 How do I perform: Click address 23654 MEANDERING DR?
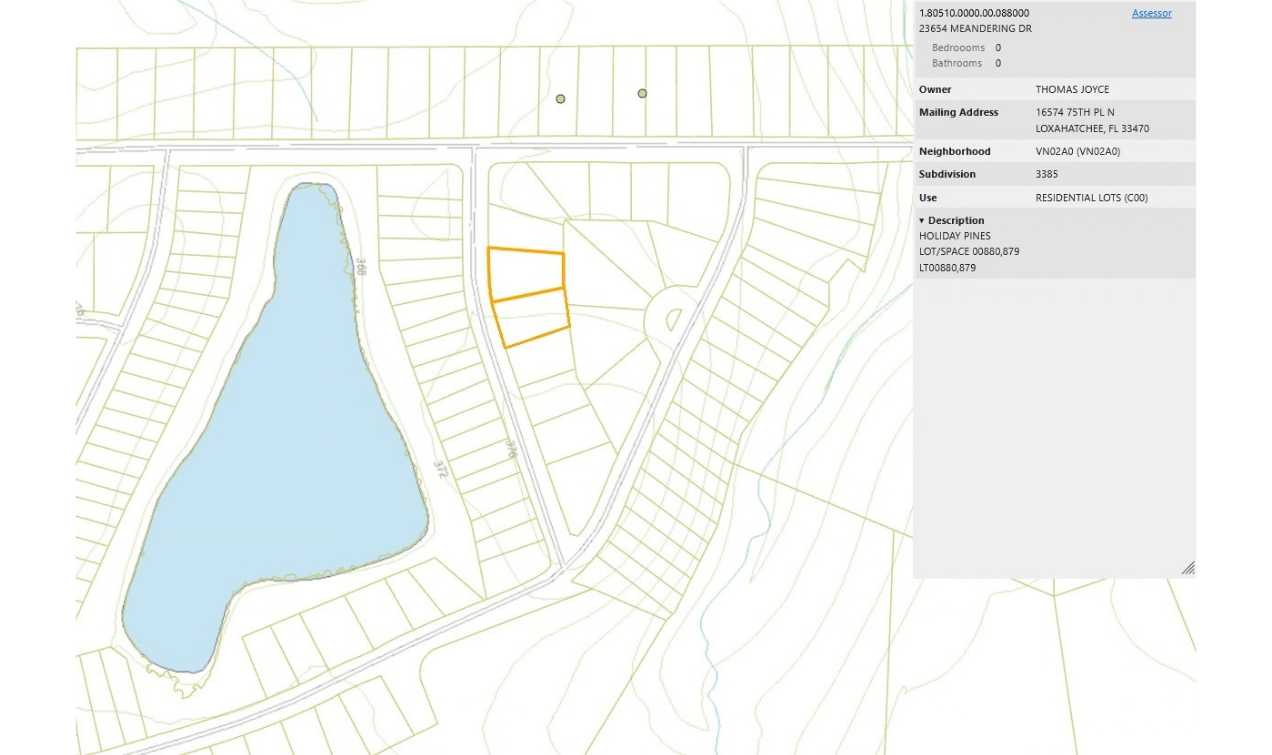975,29
